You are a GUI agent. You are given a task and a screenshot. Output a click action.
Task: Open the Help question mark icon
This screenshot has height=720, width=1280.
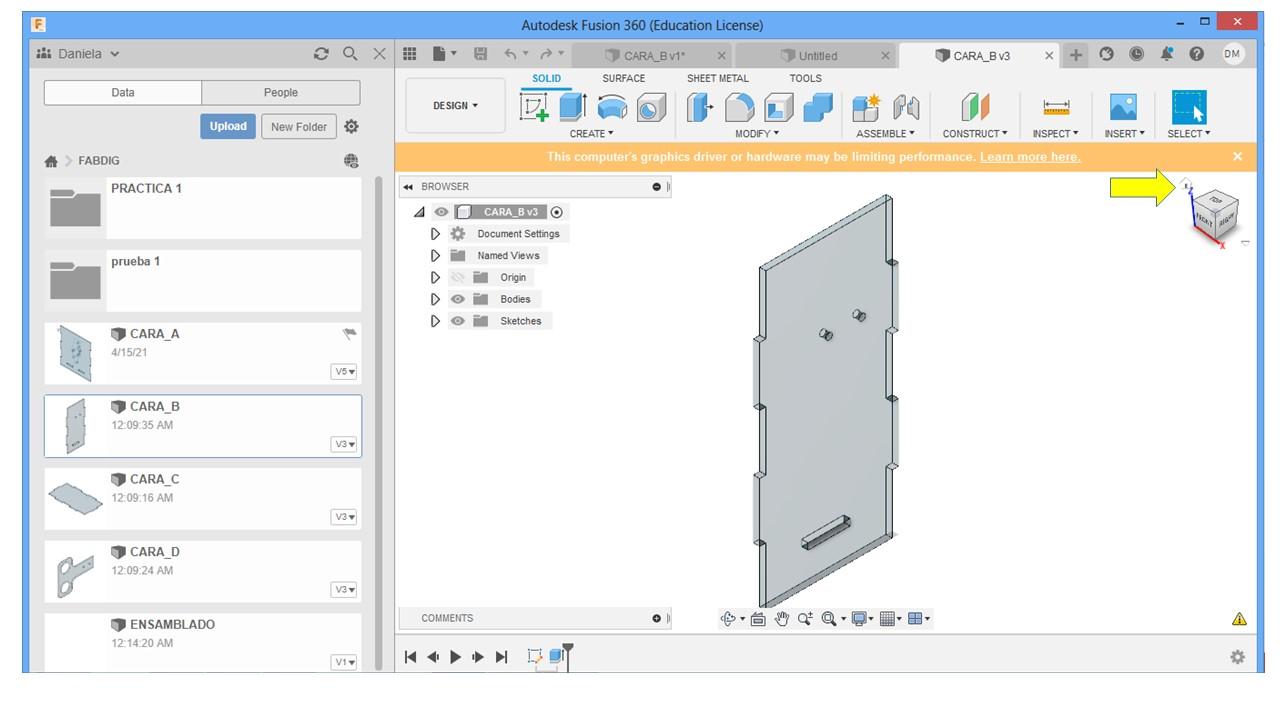click(x=1196, y=55)
